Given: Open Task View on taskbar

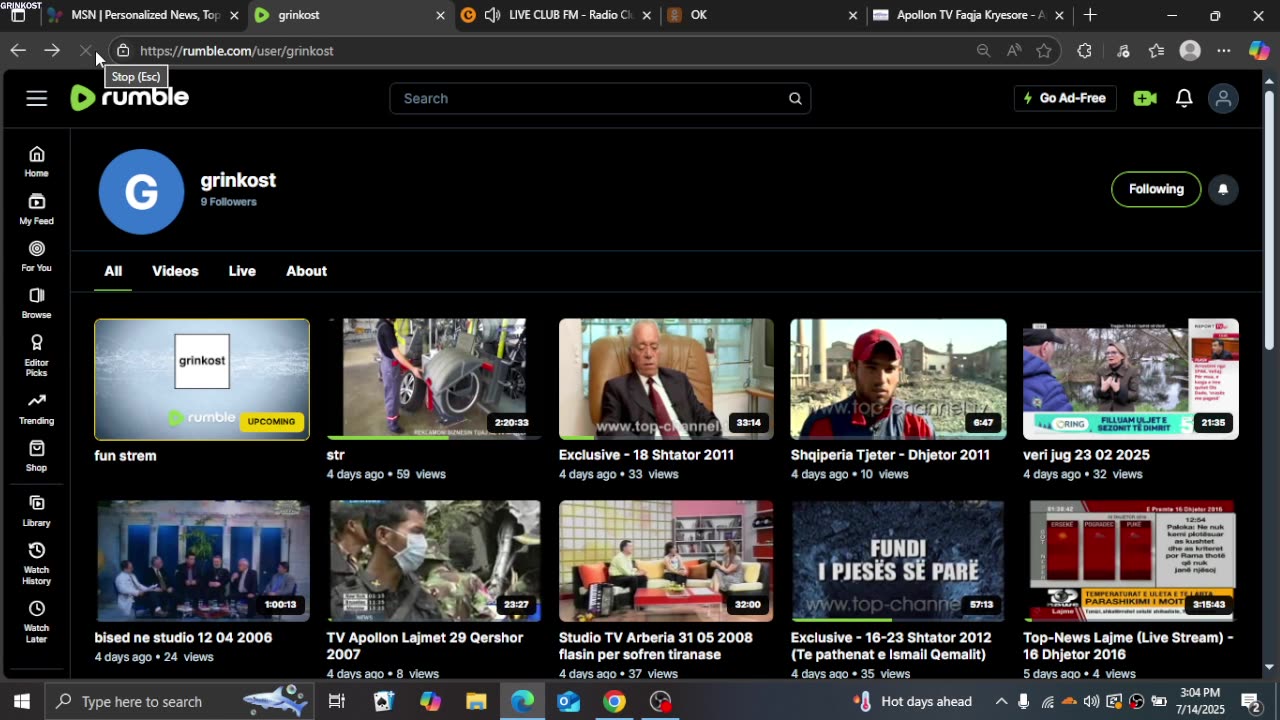Looking at the screenshot, I should point(337,701).
